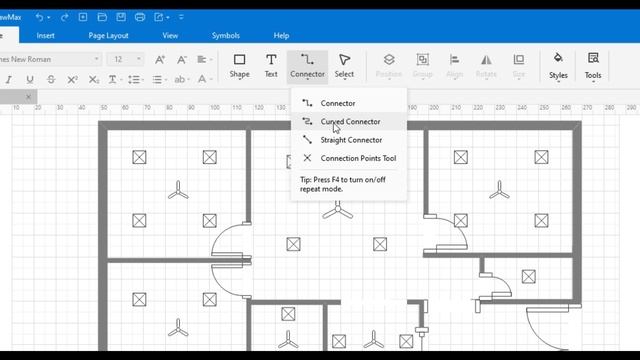Image resolution: width=640 pixels, height=360 pixels.
Task: Expand export options arrow
Action: [x=168, y=18]
